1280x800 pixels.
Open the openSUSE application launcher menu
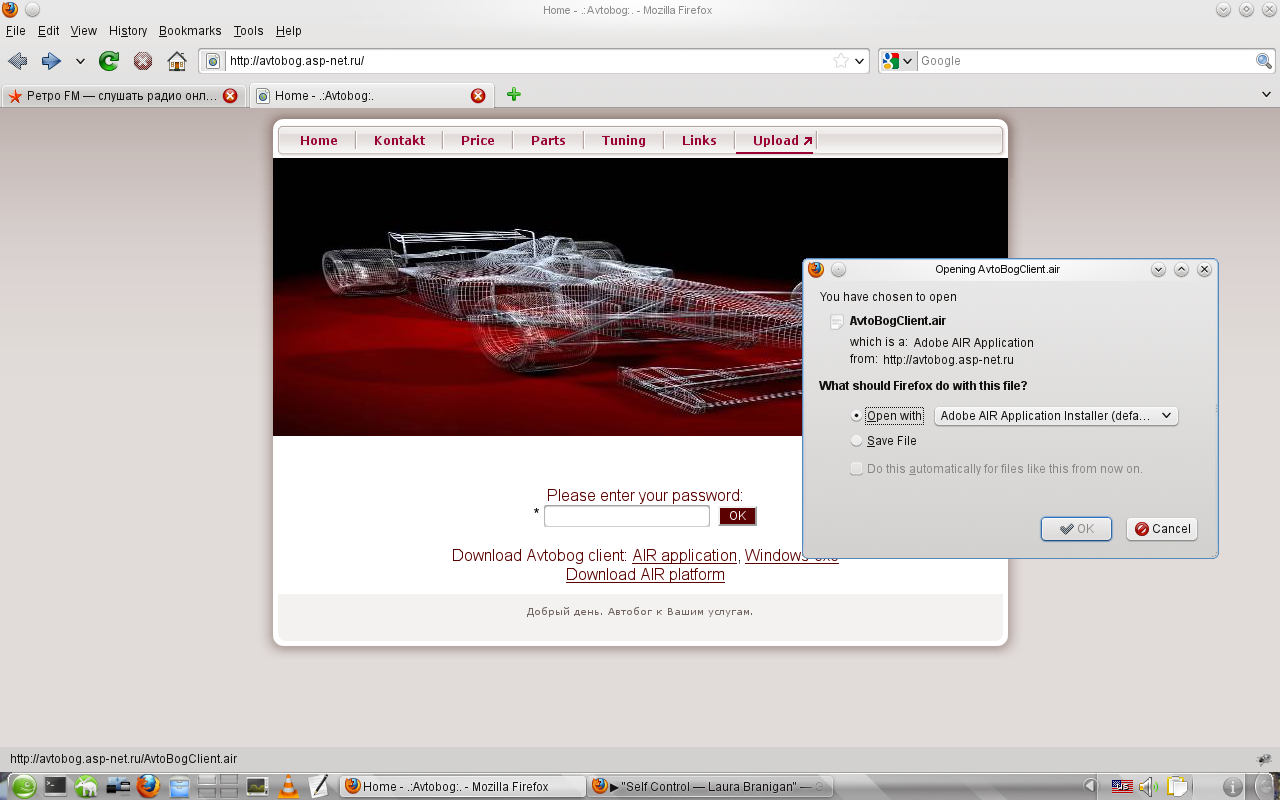[23, 786]
